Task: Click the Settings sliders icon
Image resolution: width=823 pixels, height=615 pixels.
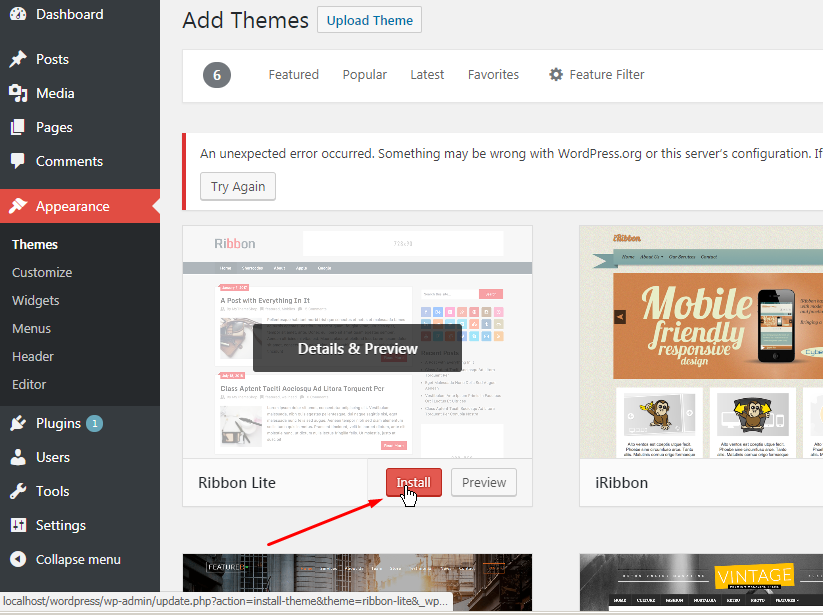Action: pos(18,525)
